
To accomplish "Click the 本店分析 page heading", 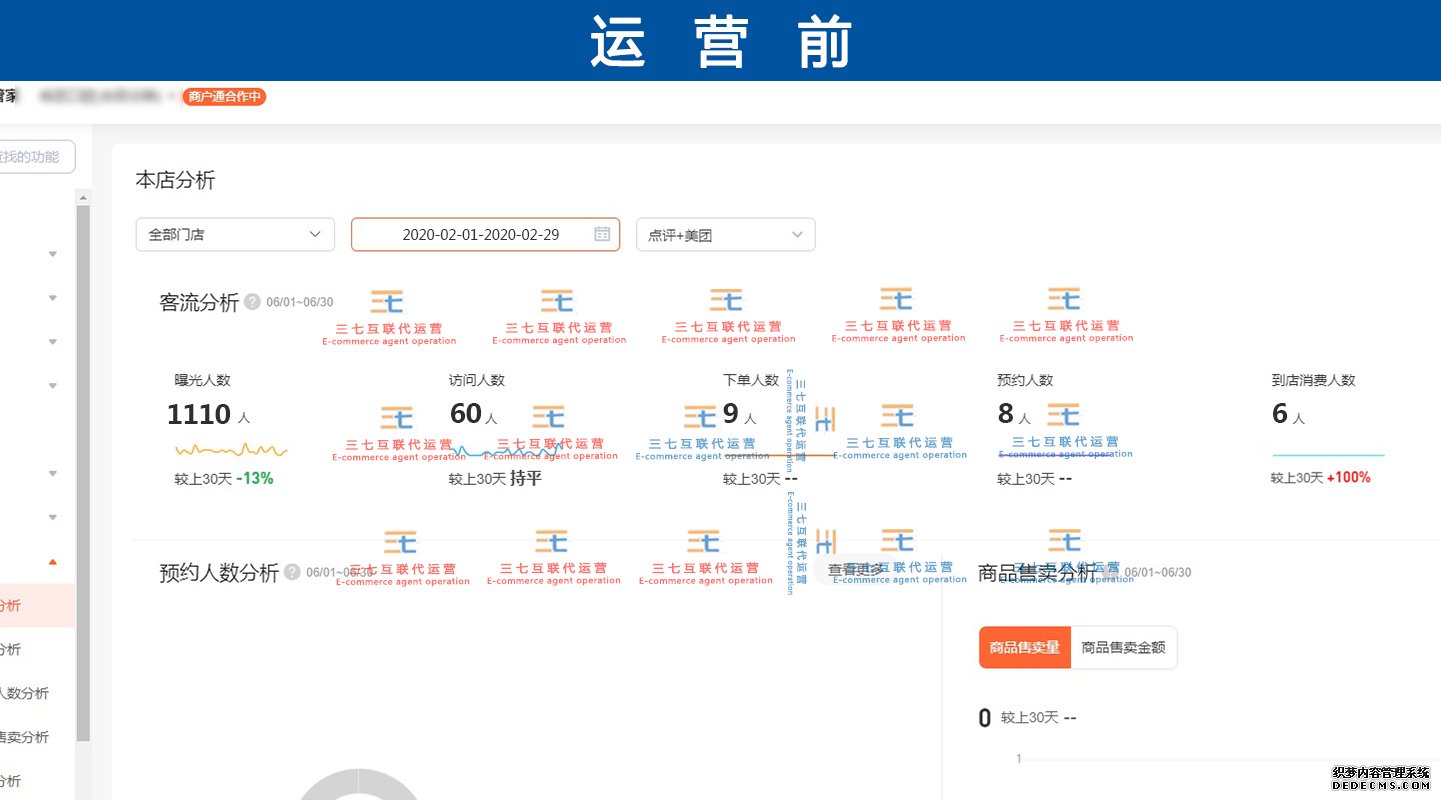I will tap(175, 180).
